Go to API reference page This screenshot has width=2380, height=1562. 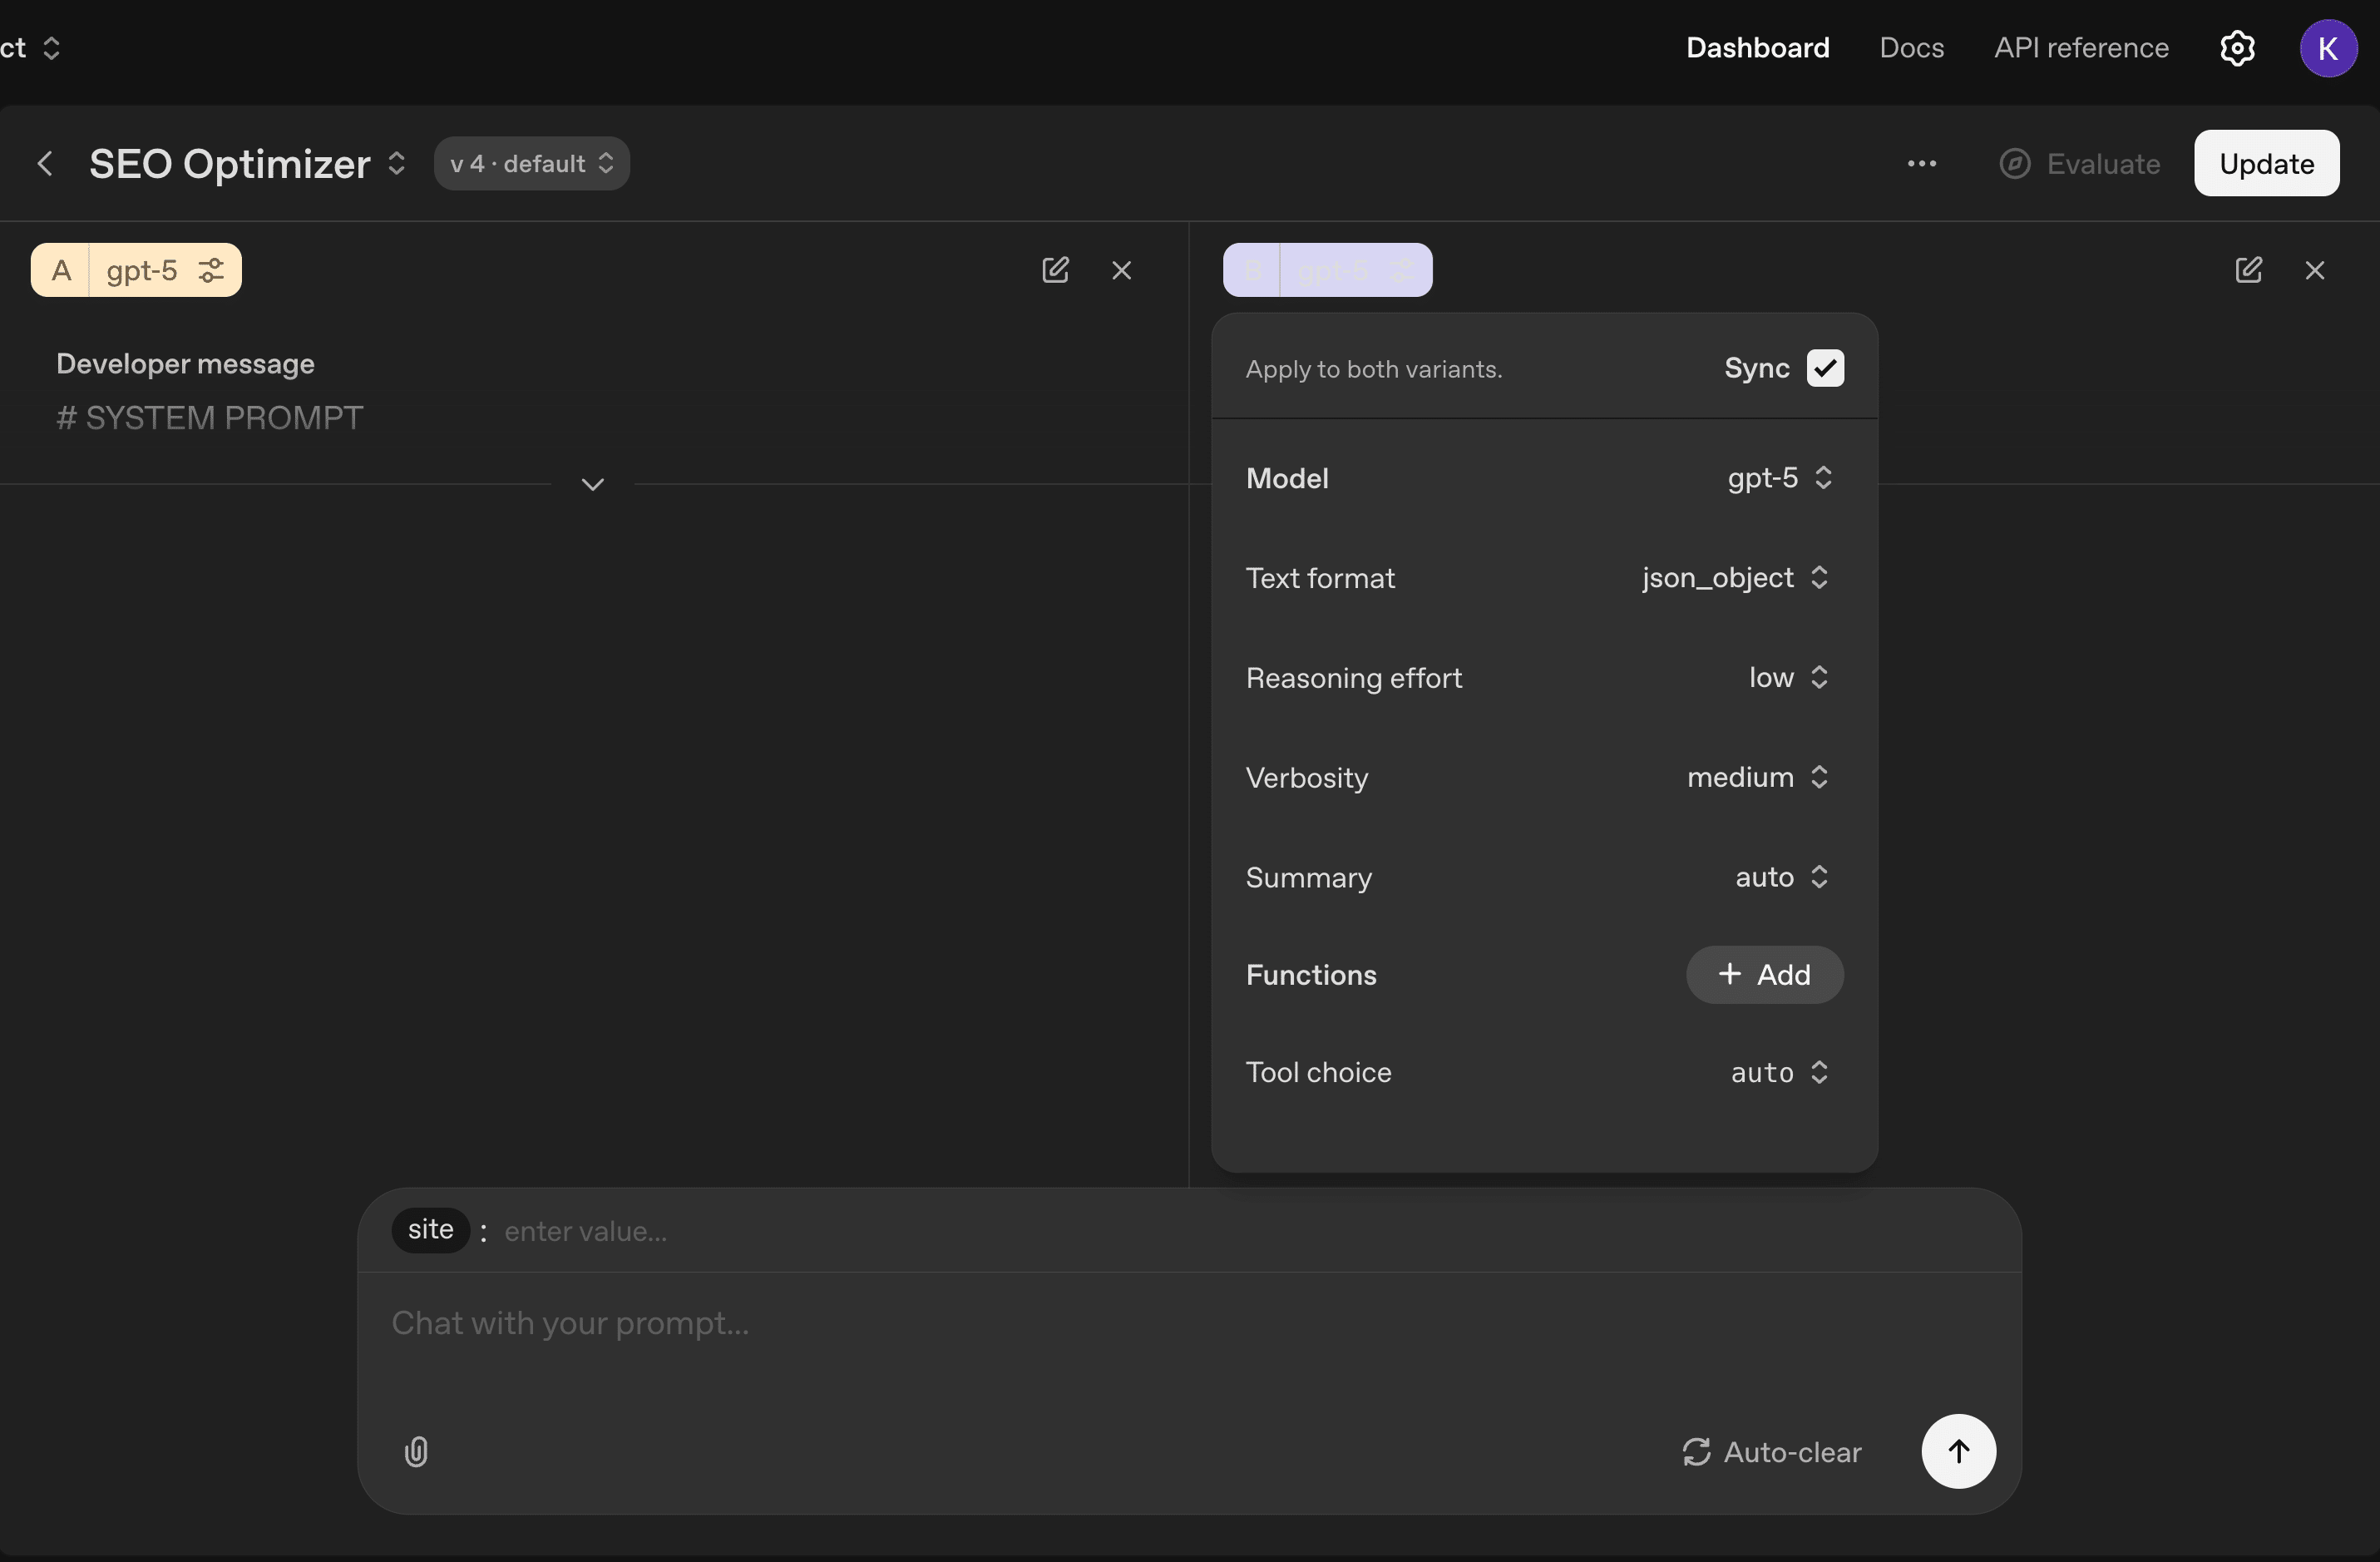tap(2081, 48)
